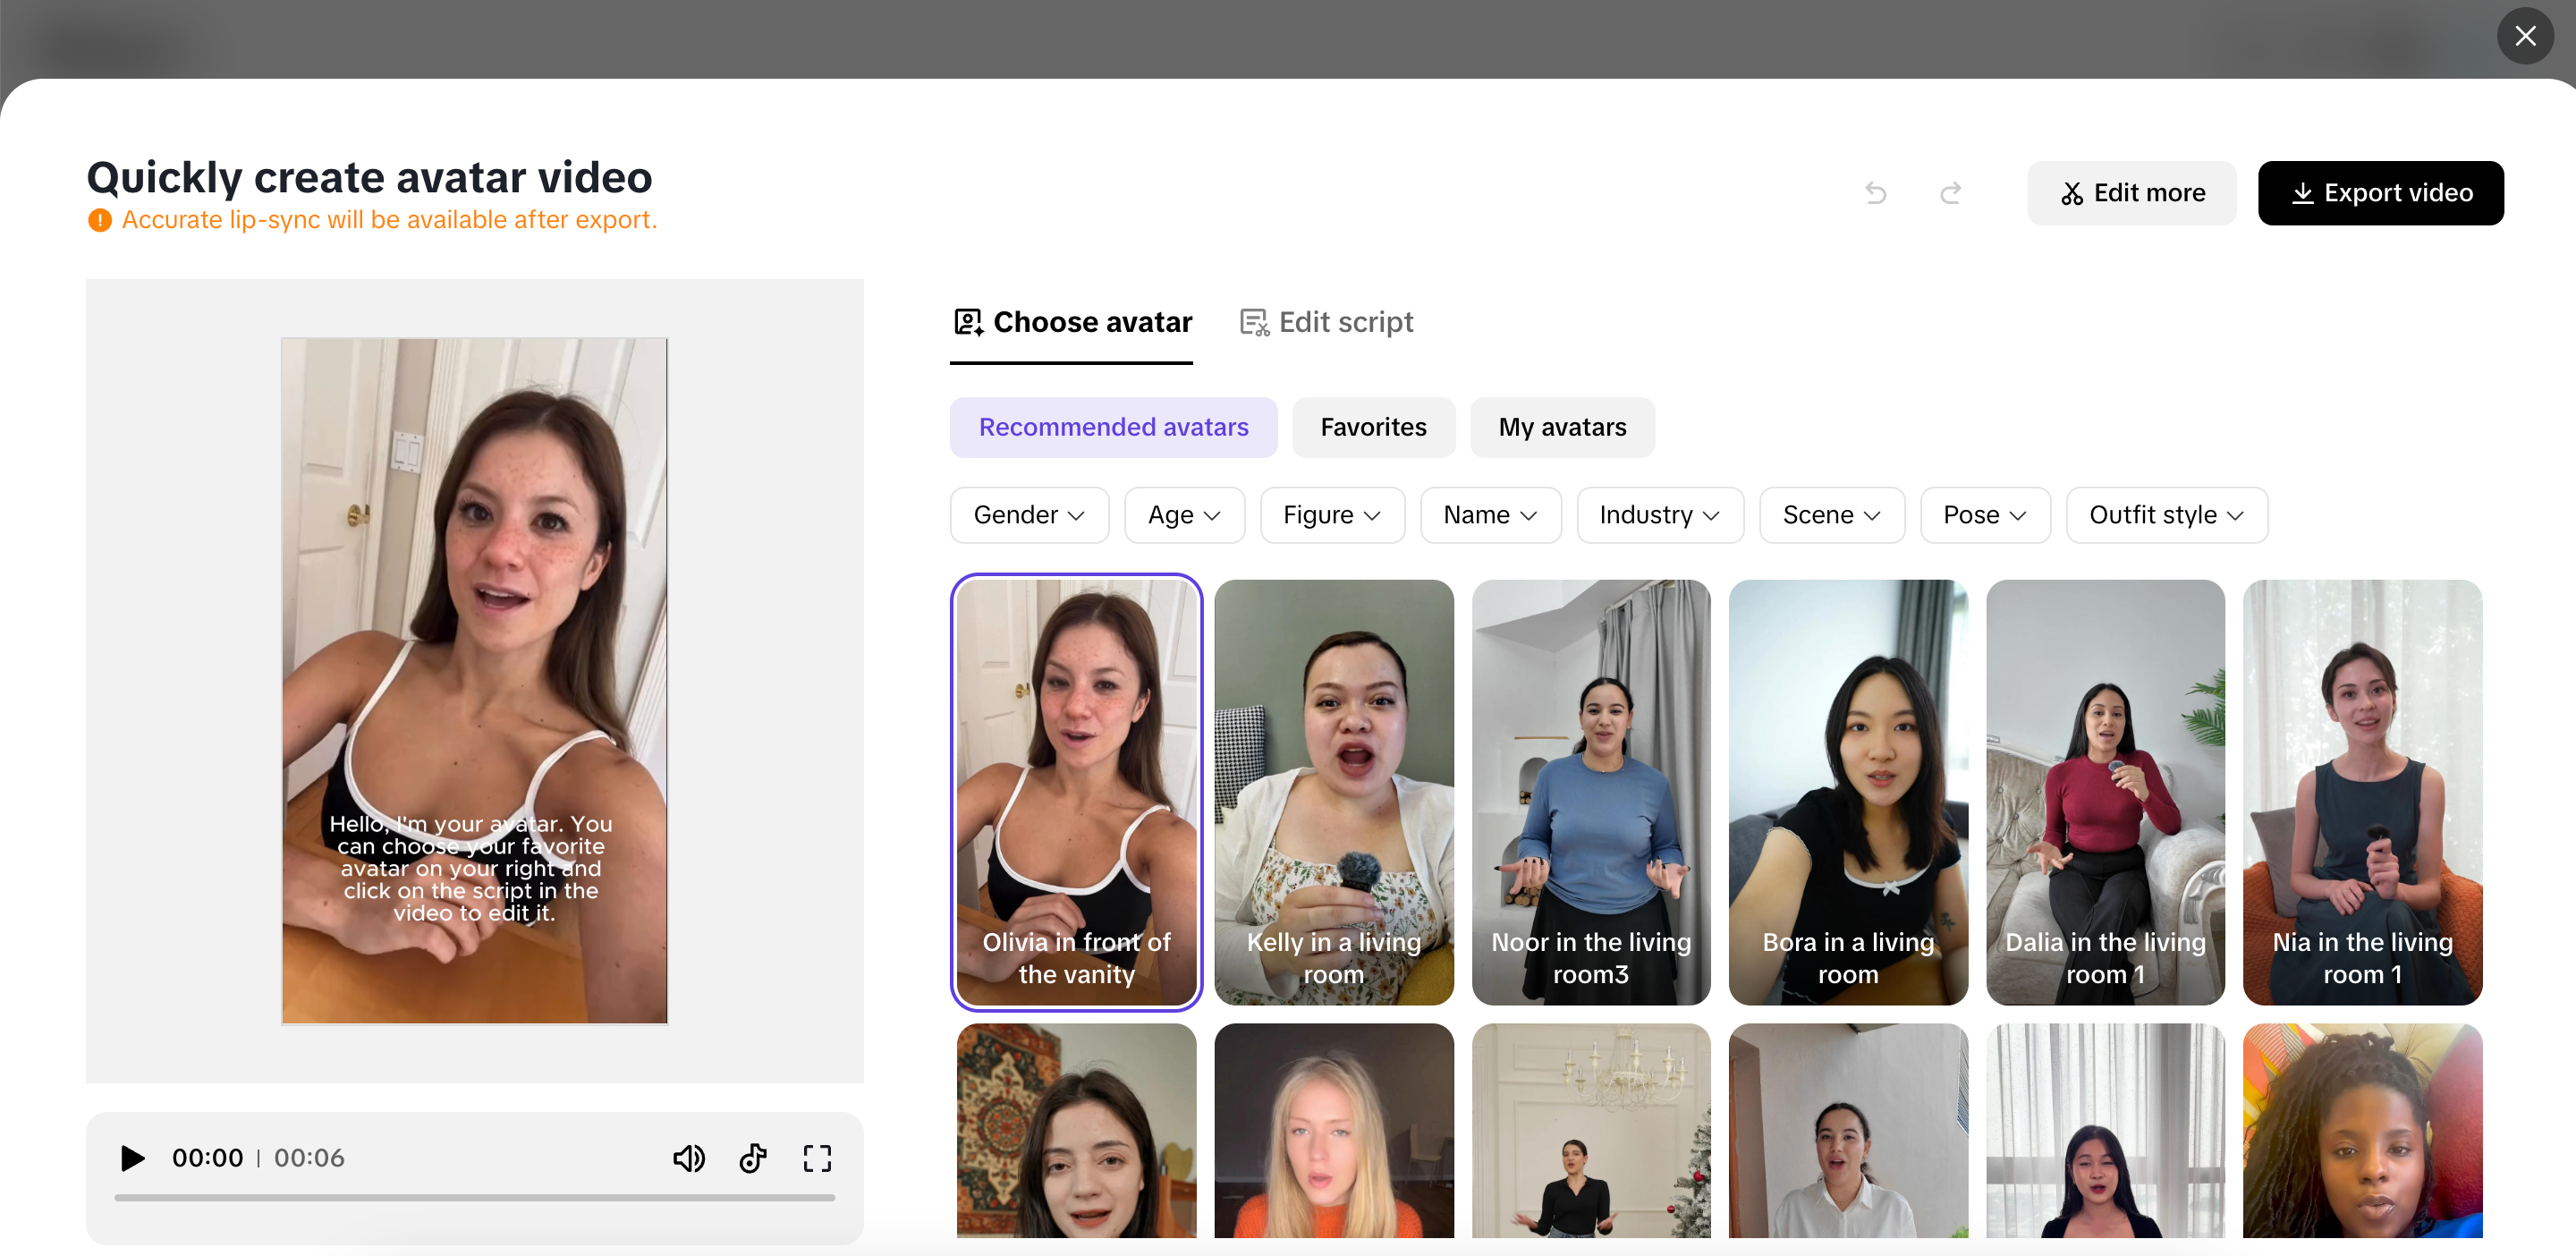Open the Gender filter dropdown
The image size is (2576, 1256).
click(x=1029, y=515)
